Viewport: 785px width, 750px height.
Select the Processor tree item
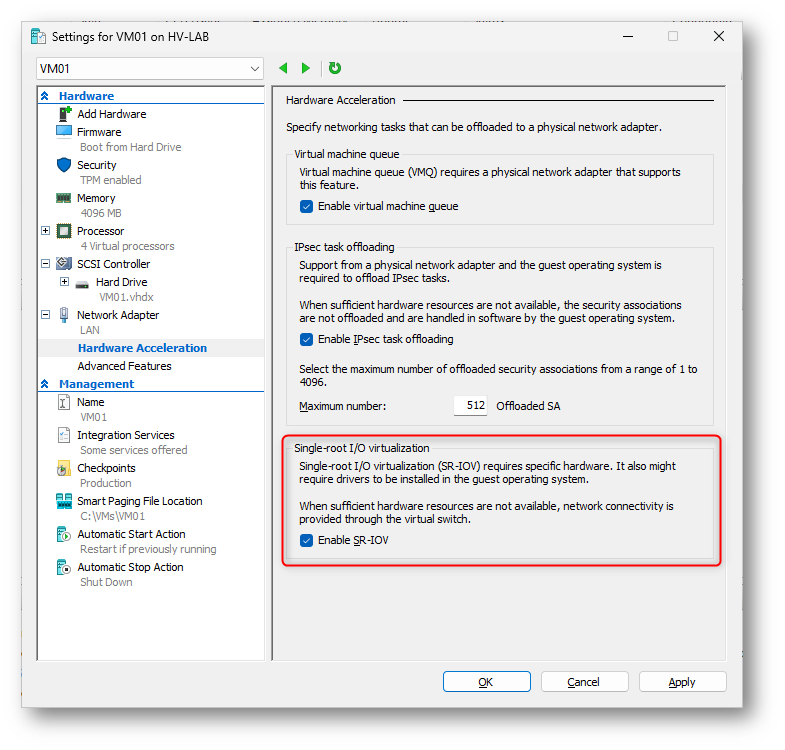pos(101,231)
